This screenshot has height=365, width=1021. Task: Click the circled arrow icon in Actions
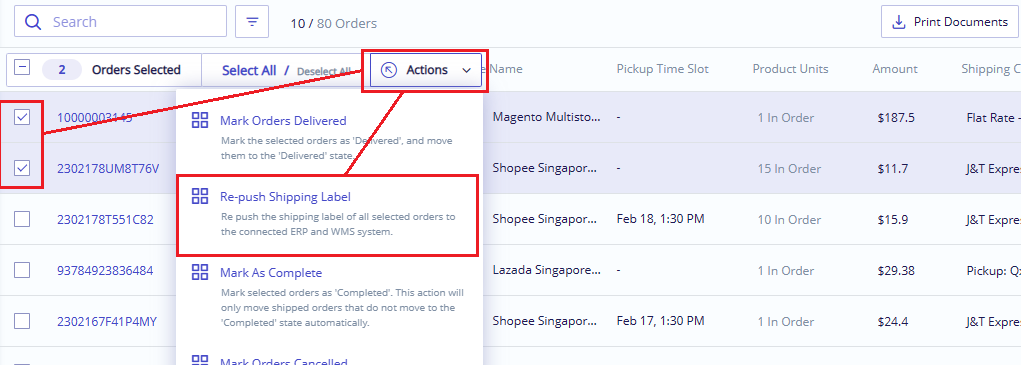[x=389, y=70]
